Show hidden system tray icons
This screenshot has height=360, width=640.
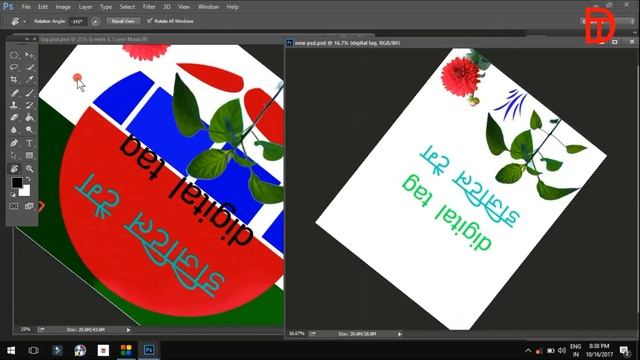click(528, 351)
